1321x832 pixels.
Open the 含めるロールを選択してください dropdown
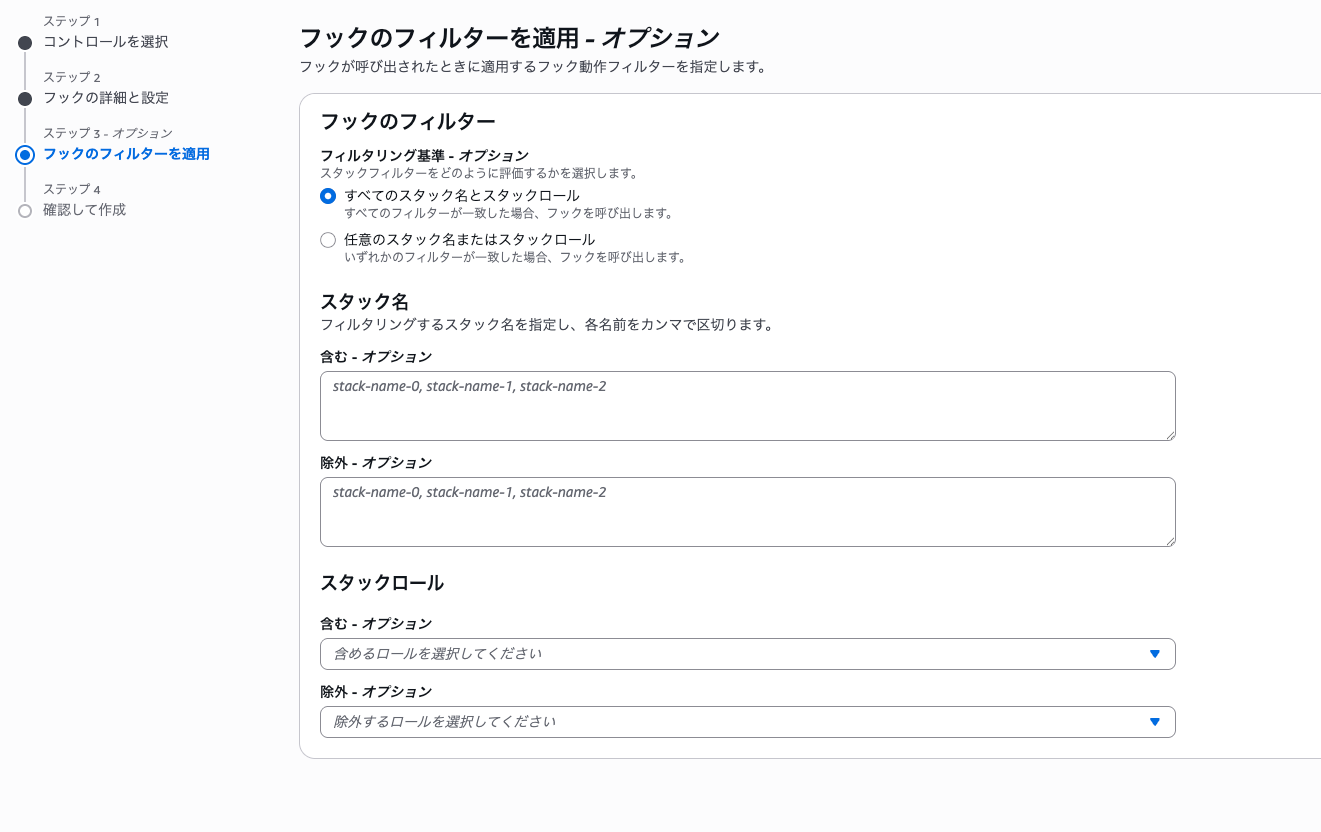pyautogui.click(x=747, y=654)
